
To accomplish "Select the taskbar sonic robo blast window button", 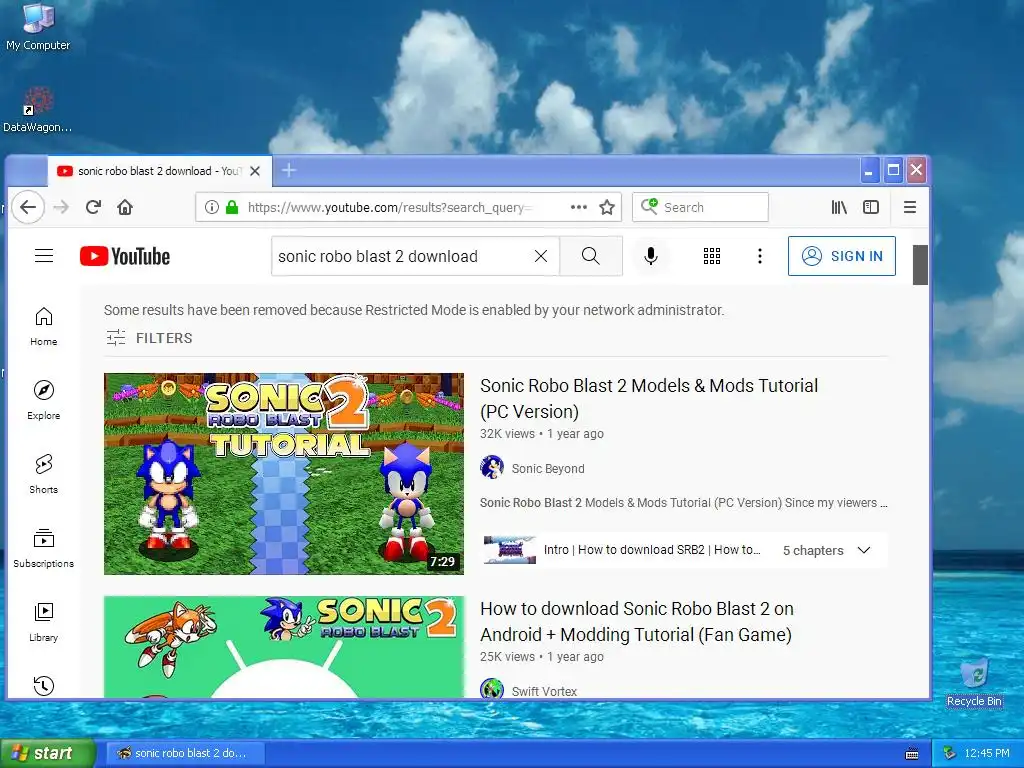I will point(185,753).
